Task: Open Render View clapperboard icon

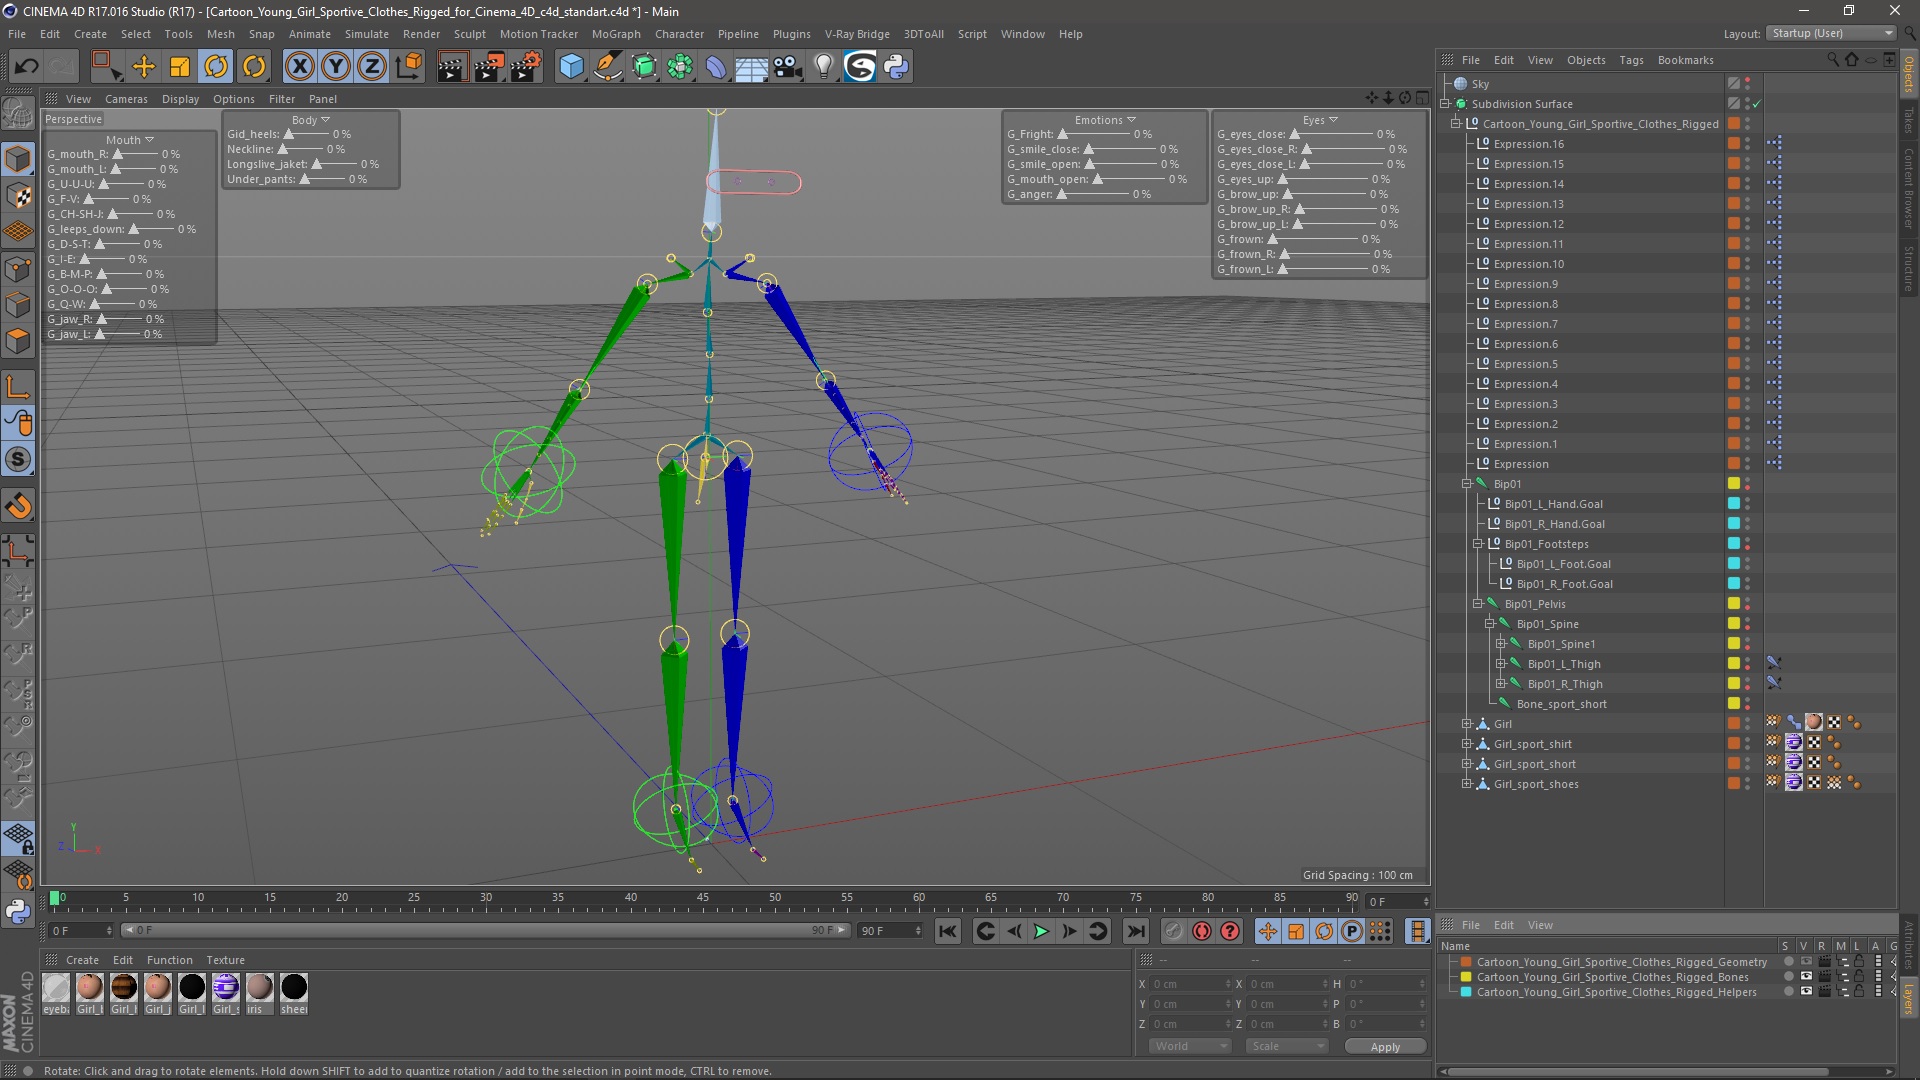Action: 452,67
